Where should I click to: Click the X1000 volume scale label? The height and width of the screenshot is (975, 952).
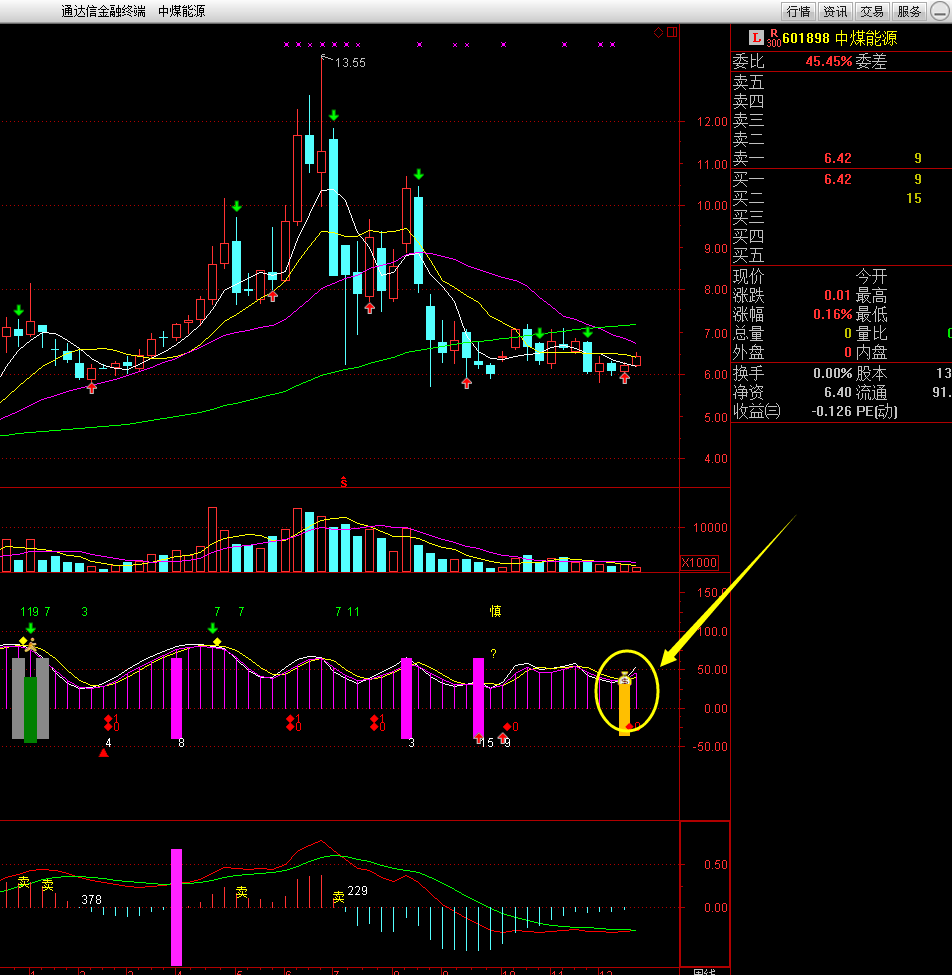pos(699,563)
